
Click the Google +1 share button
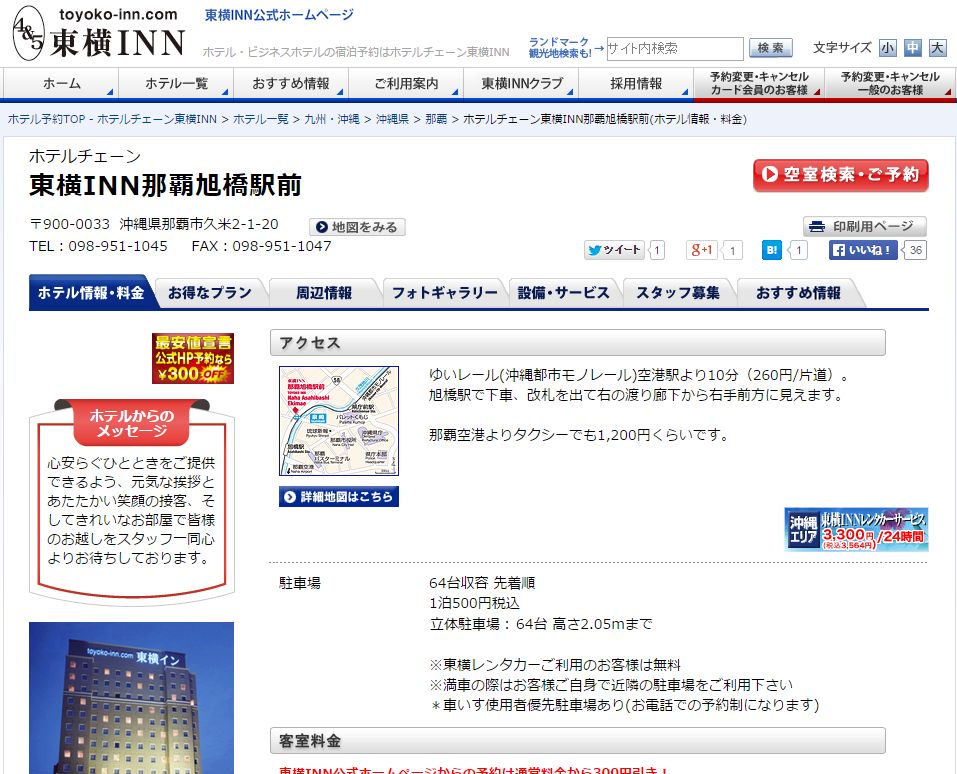click(701, 250)
